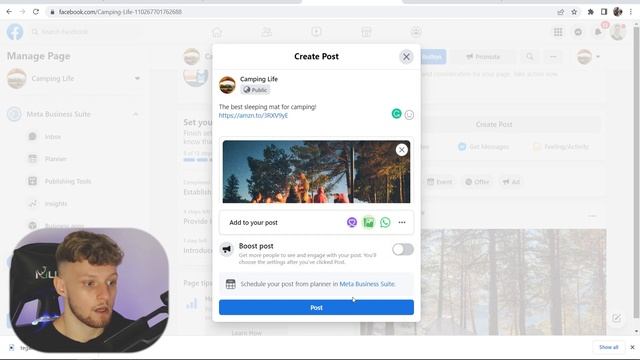640x360 pixels.
Task: Click the compose edit icon bottom right
Action: coord(616,318)
